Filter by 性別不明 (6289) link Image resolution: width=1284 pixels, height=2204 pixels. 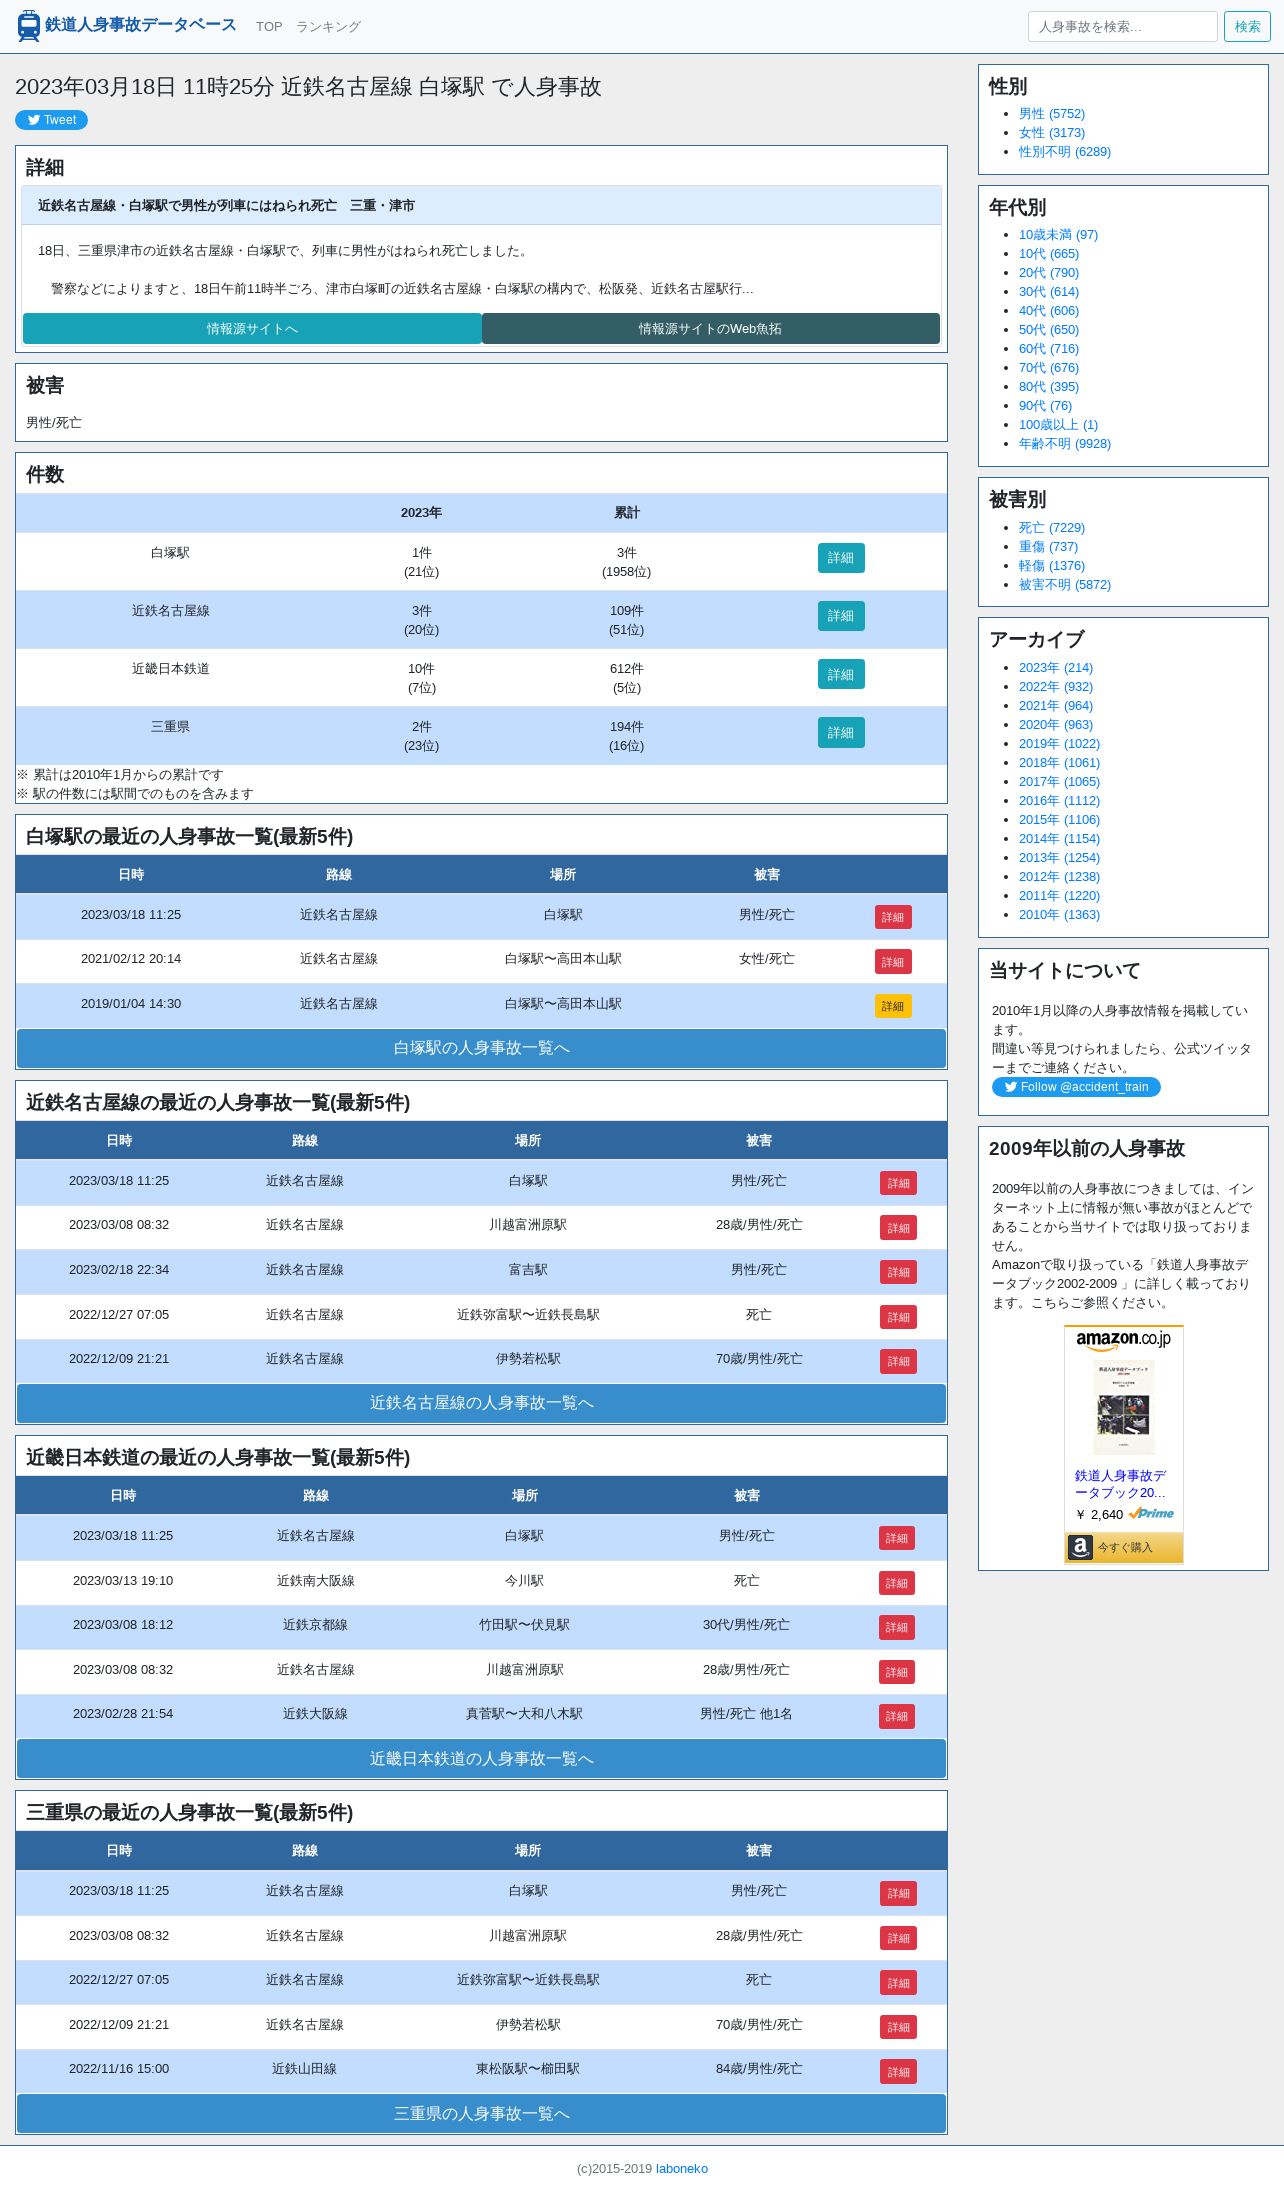pyautogui.click(x=1065, y=152)
